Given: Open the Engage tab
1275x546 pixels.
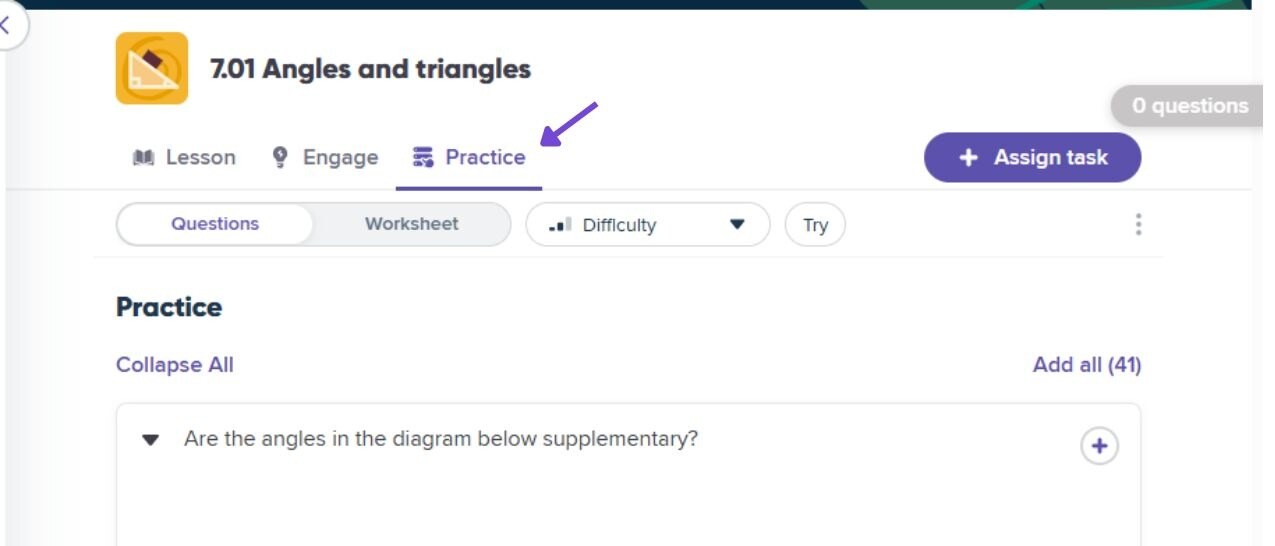Looking at the screenshot, I should [x=325, y=157].
